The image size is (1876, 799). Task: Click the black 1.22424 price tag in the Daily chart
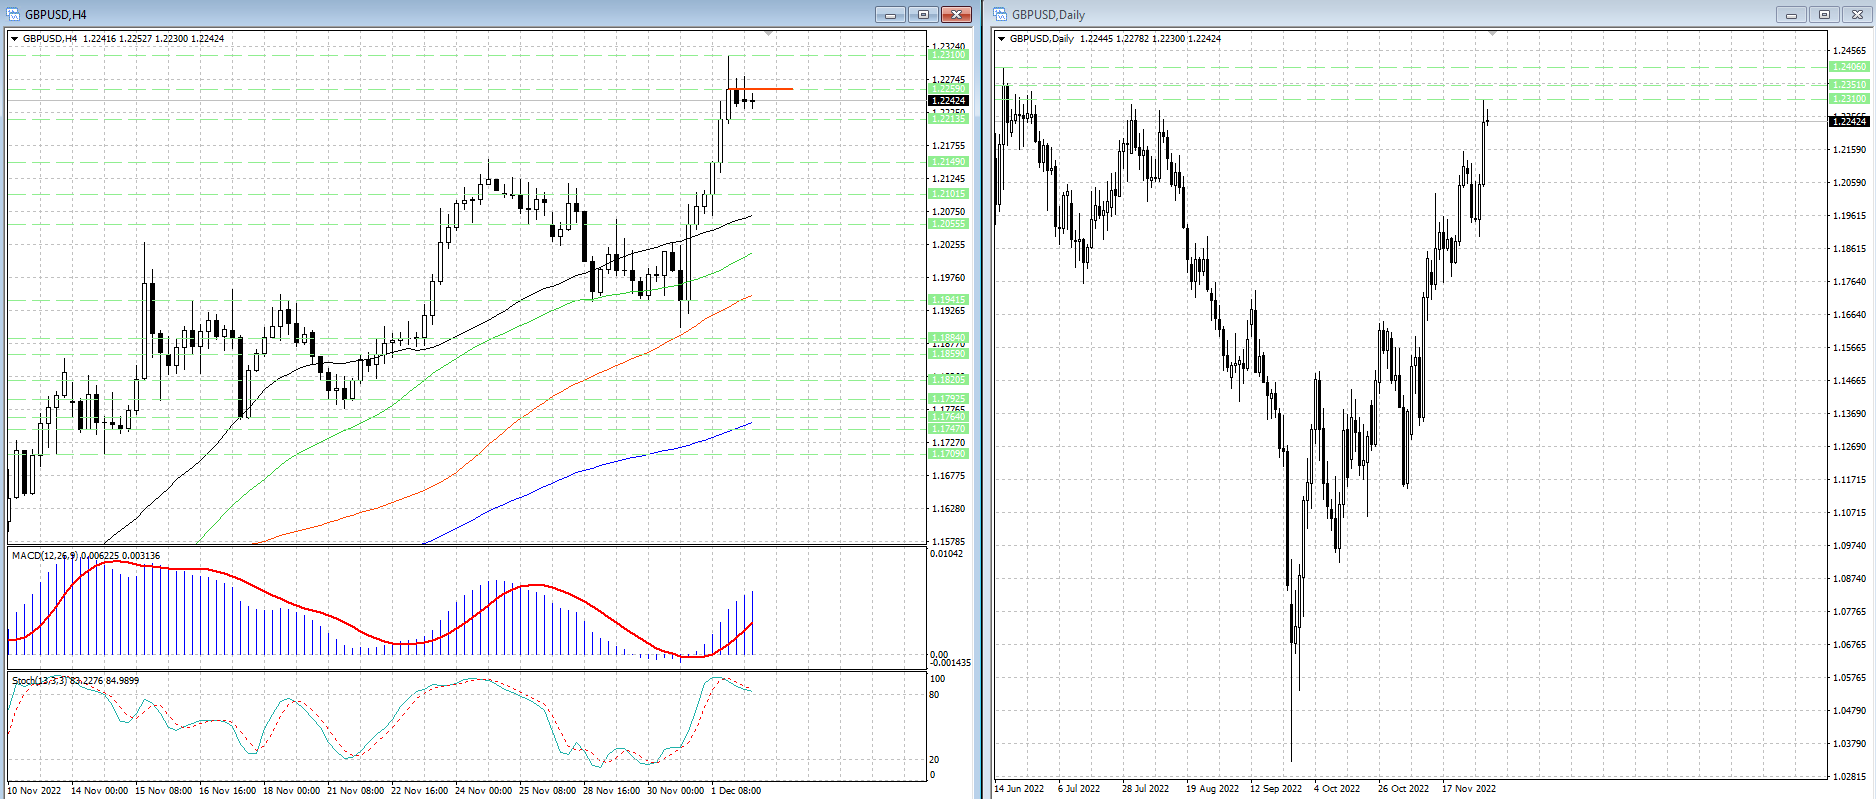(1848, 121)
